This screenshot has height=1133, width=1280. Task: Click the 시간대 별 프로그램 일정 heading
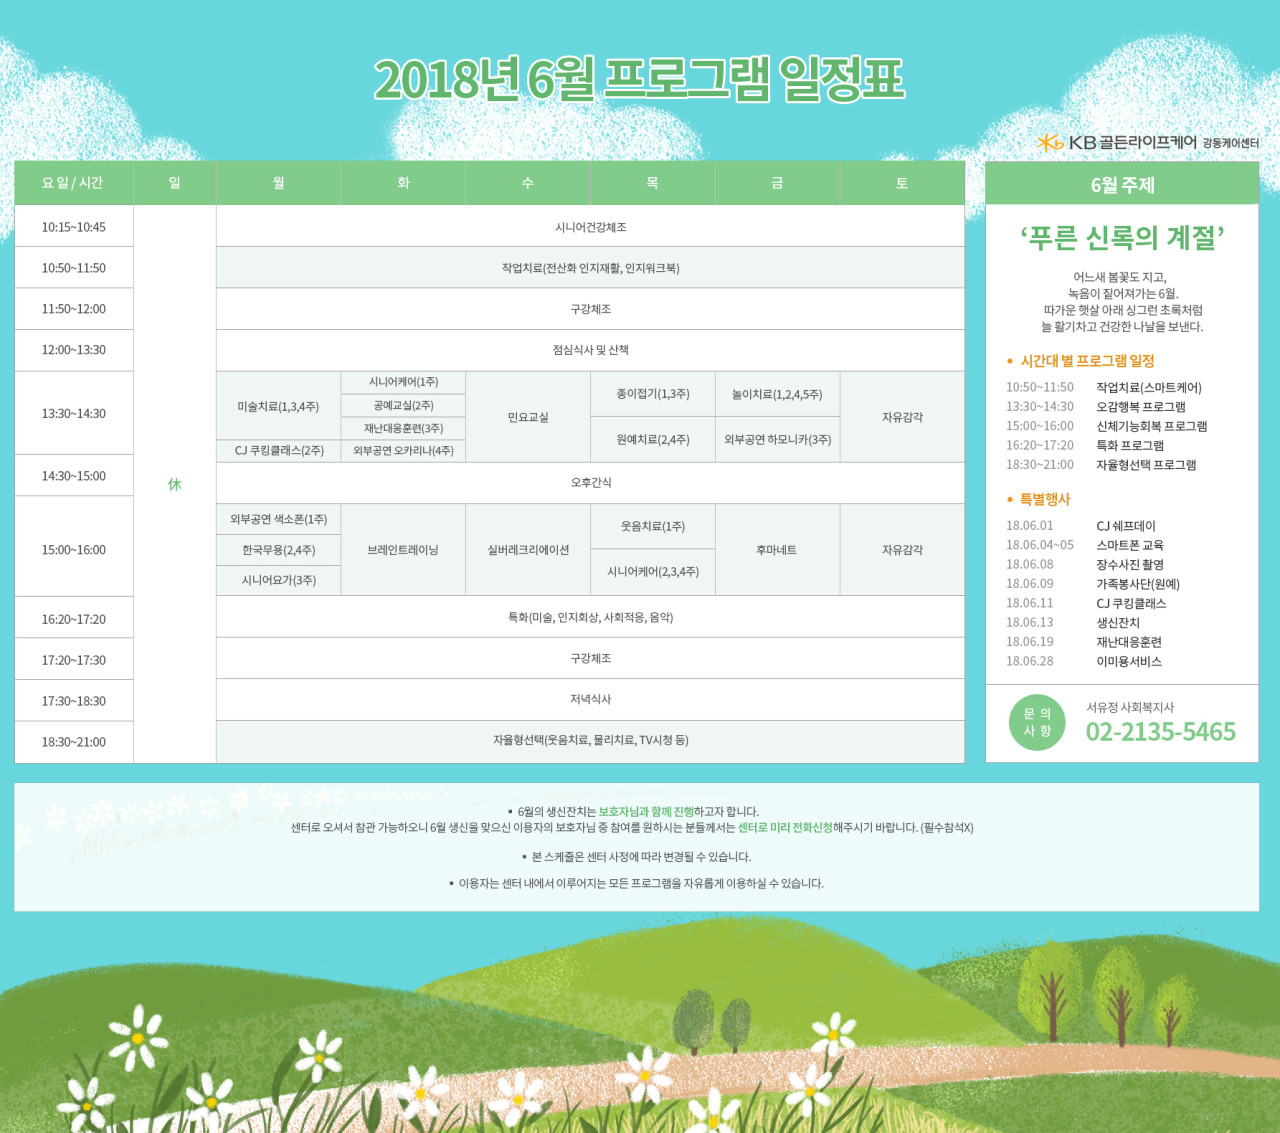click(x=1086, y=361)
